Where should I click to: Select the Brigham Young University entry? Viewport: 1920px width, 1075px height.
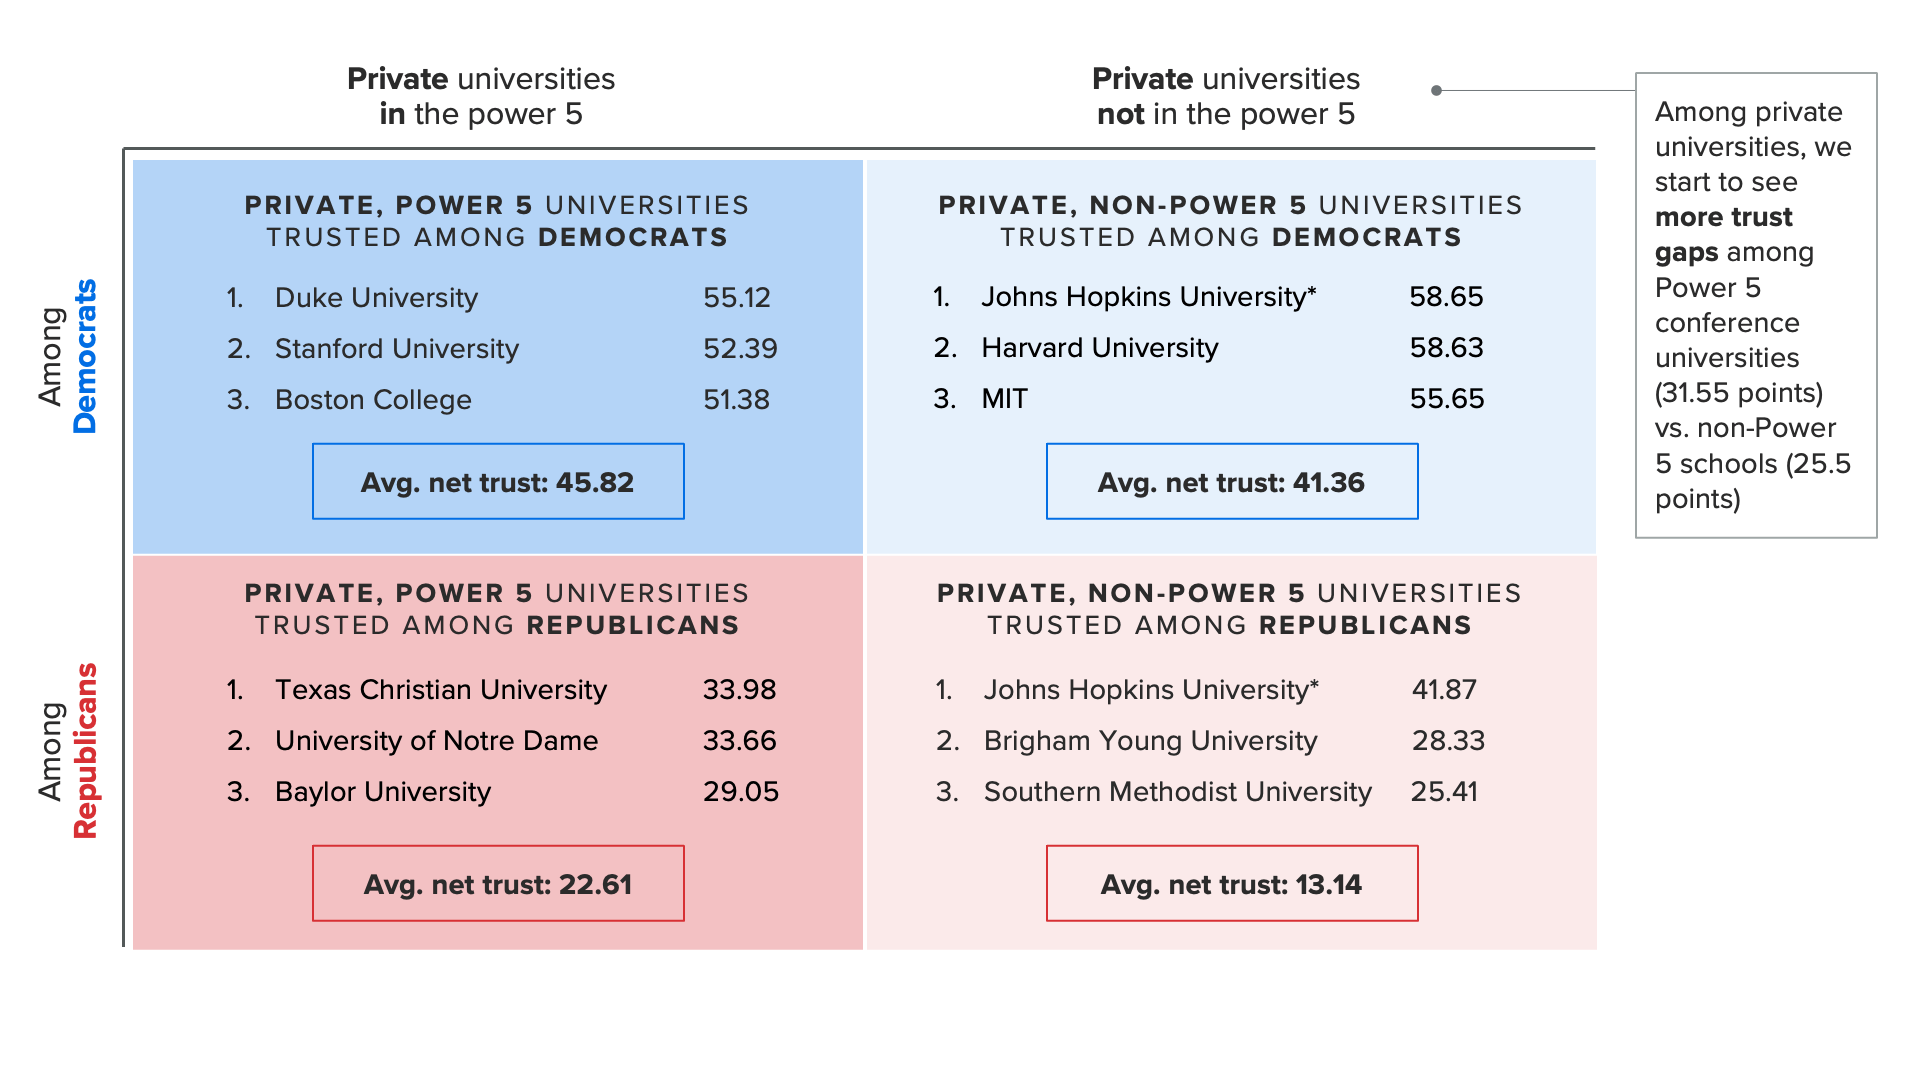click(1150, 741)
